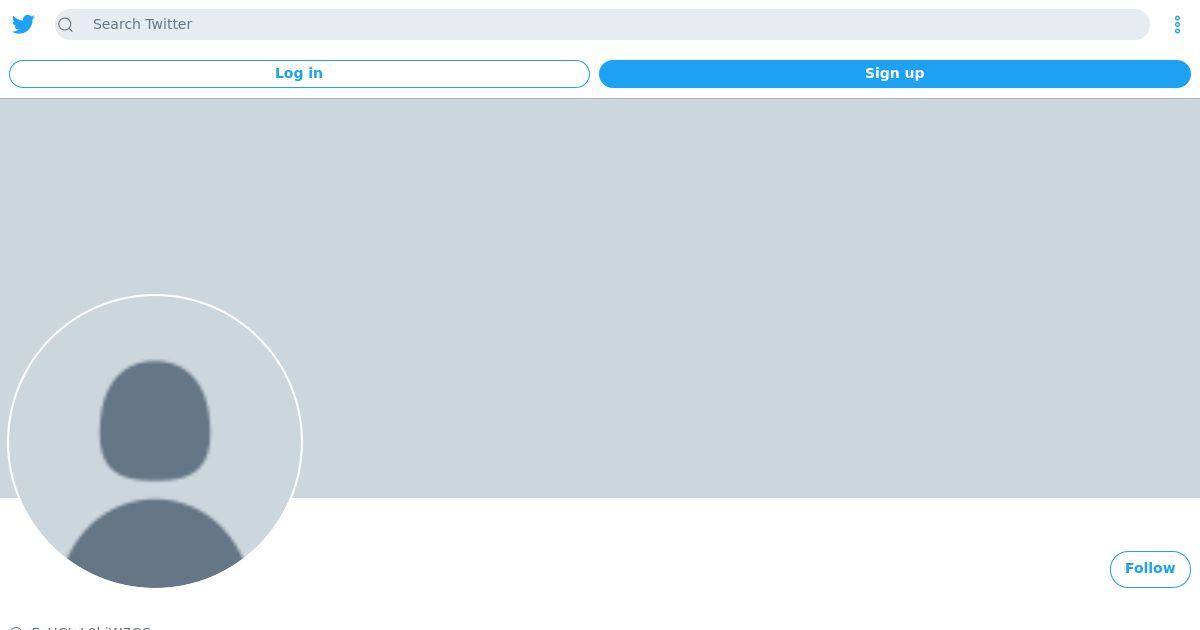This screenshot has height=630, width=1200.
Task: Focus the Search Twitter field
Action: [602, 24]
